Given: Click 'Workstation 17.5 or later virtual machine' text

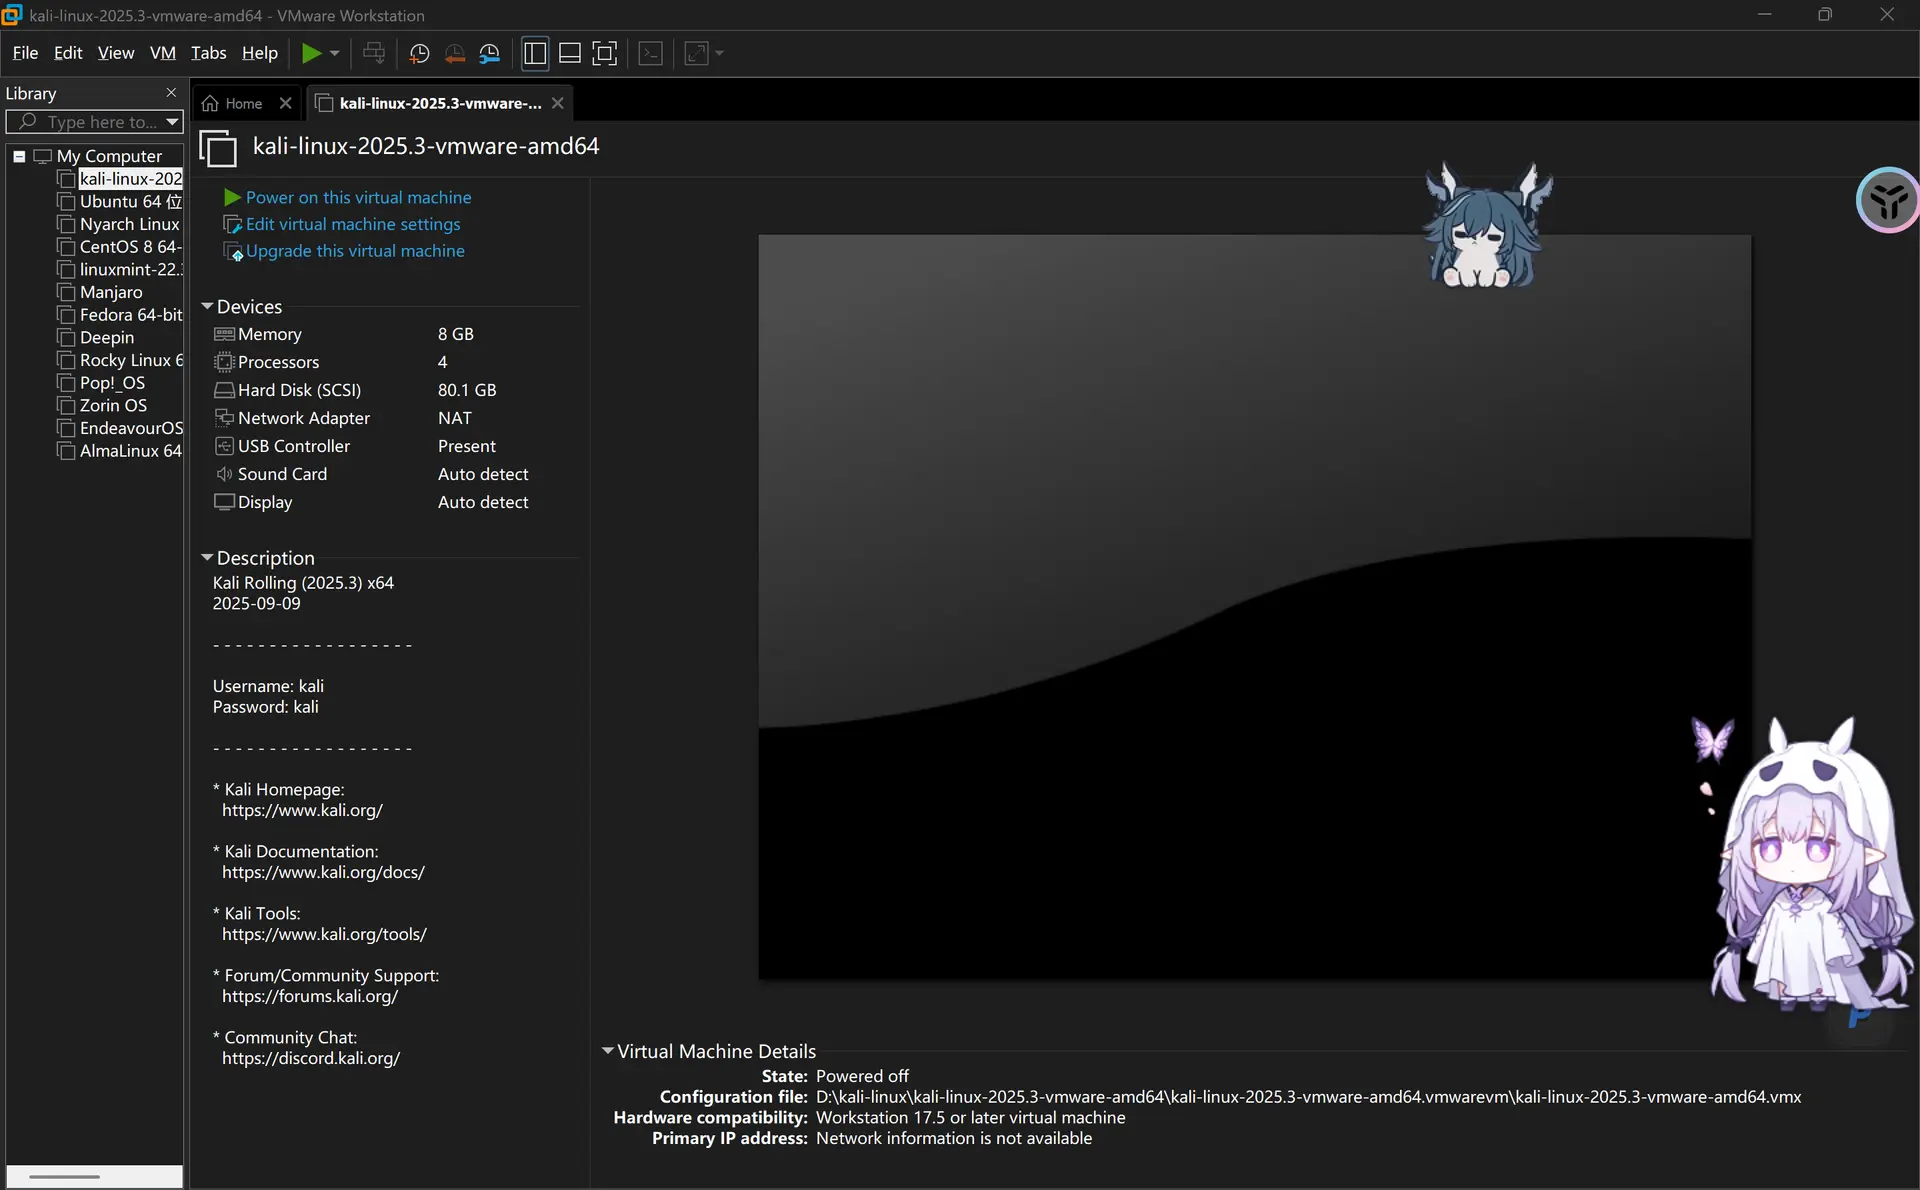Looking at the screenshot, I should click(971, 1118).
